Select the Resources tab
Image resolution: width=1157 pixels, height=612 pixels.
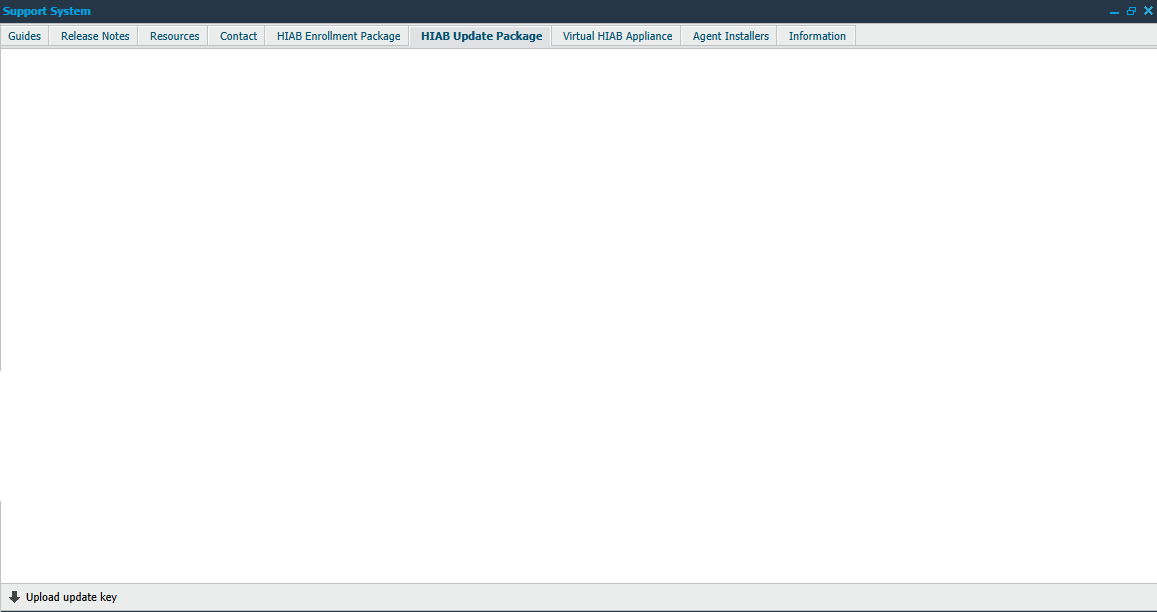click(173, 35)
